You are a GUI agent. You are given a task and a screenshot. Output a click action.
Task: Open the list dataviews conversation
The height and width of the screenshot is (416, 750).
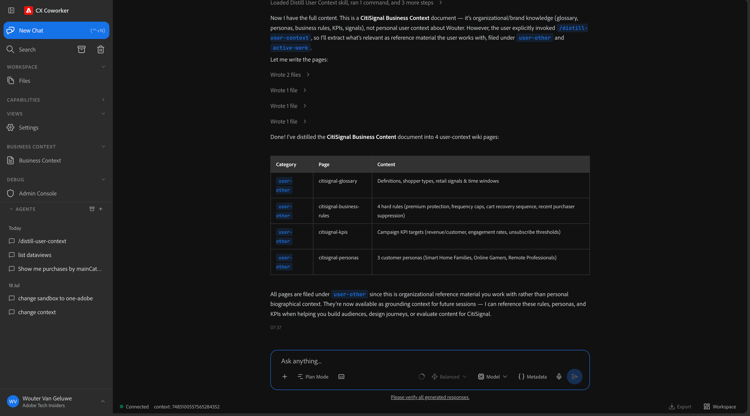coord(34,255)
